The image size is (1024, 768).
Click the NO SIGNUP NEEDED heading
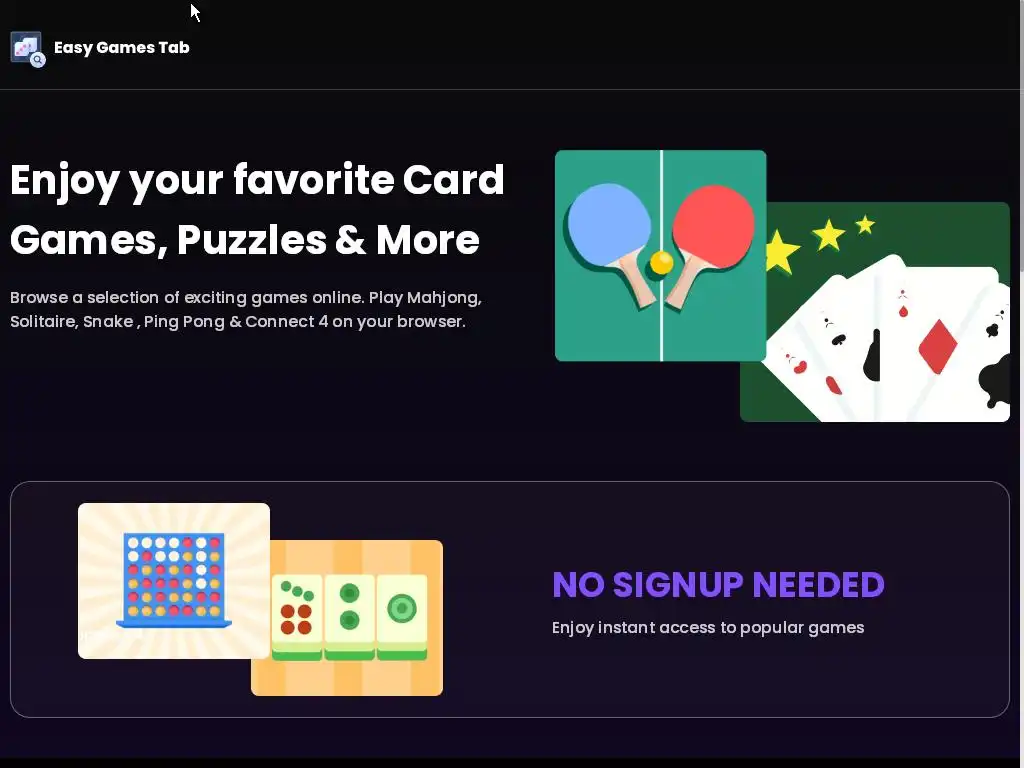tap(718, 584)
